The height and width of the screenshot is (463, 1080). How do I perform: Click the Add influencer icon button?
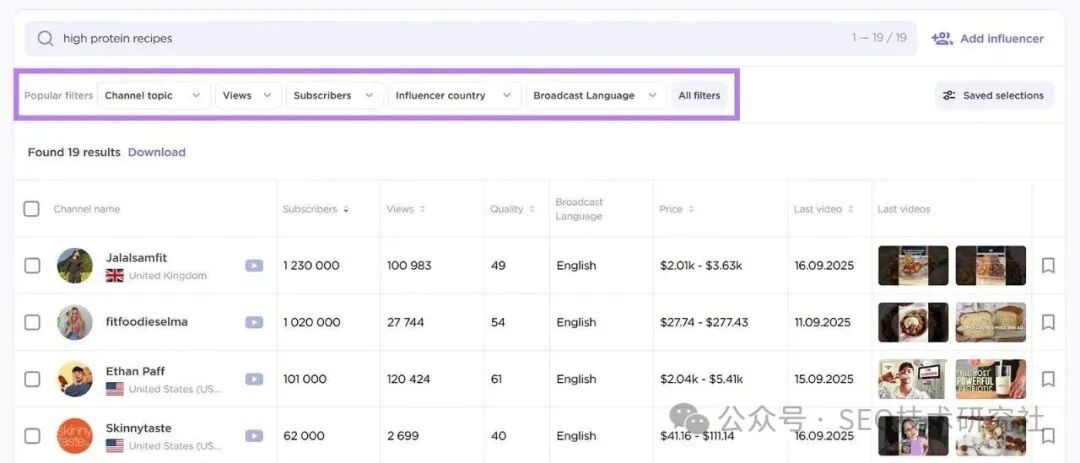[x=941, y=39]
